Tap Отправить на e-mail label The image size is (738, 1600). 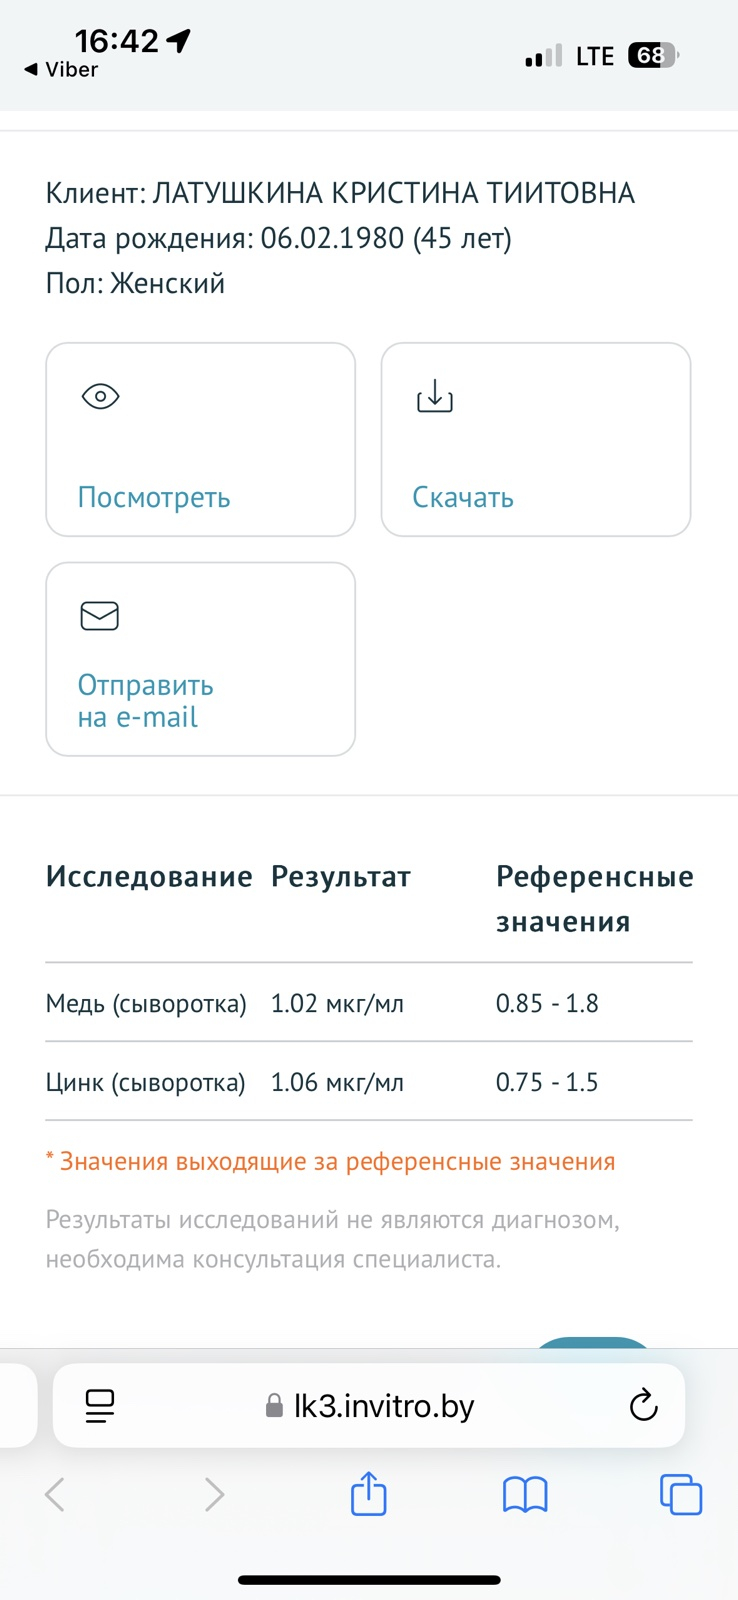146,701
